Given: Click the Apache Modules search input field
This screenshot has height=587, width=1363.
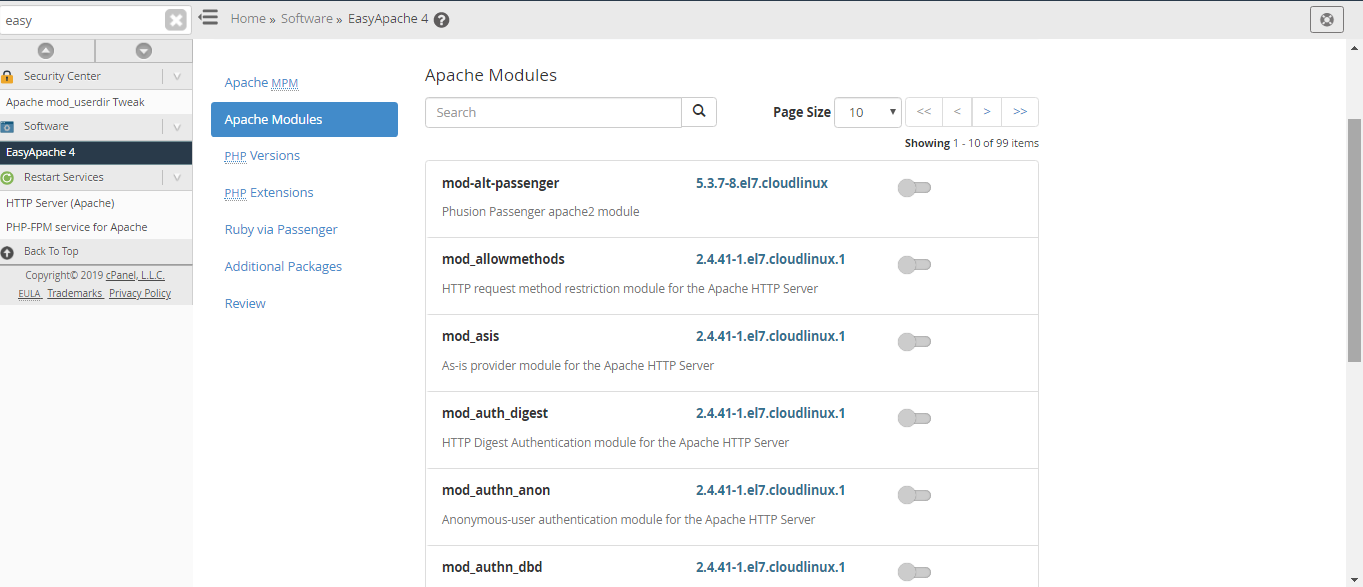Looking at the screenshot, I should [553, 112].
